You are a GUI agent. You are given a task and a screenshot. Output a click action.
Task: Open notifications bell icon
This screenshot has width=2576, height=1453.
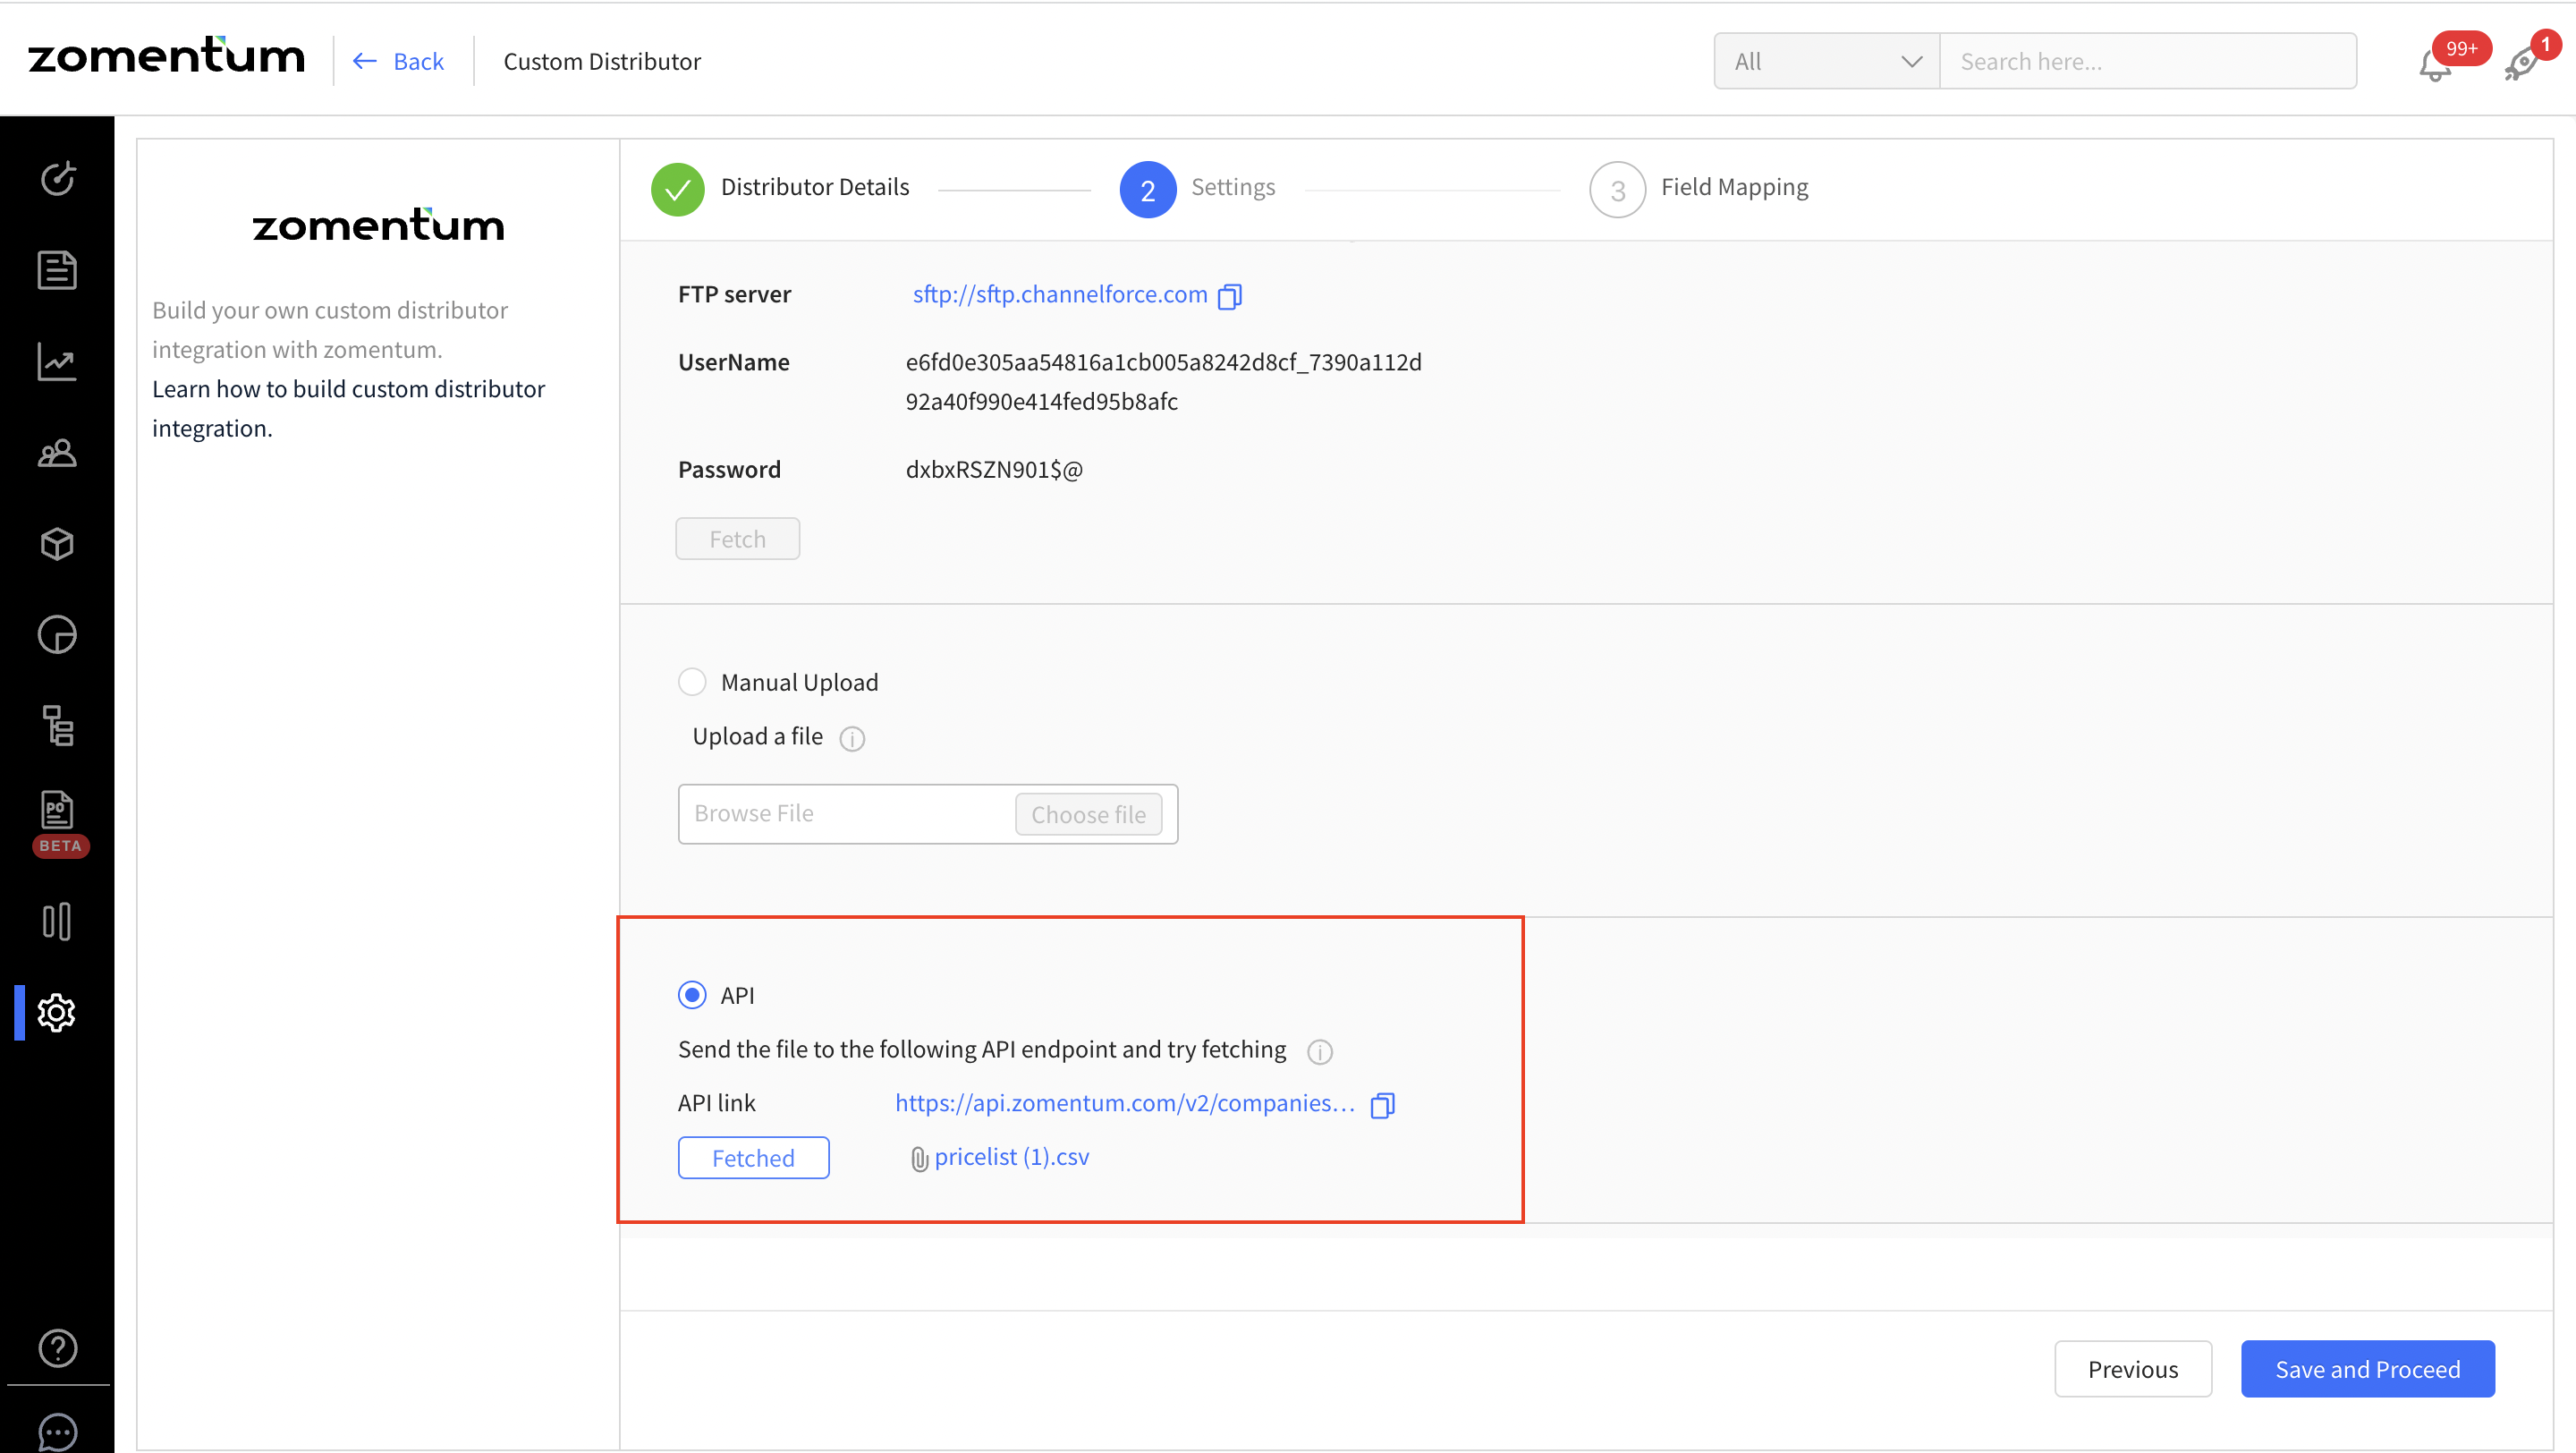point(2434,66)
